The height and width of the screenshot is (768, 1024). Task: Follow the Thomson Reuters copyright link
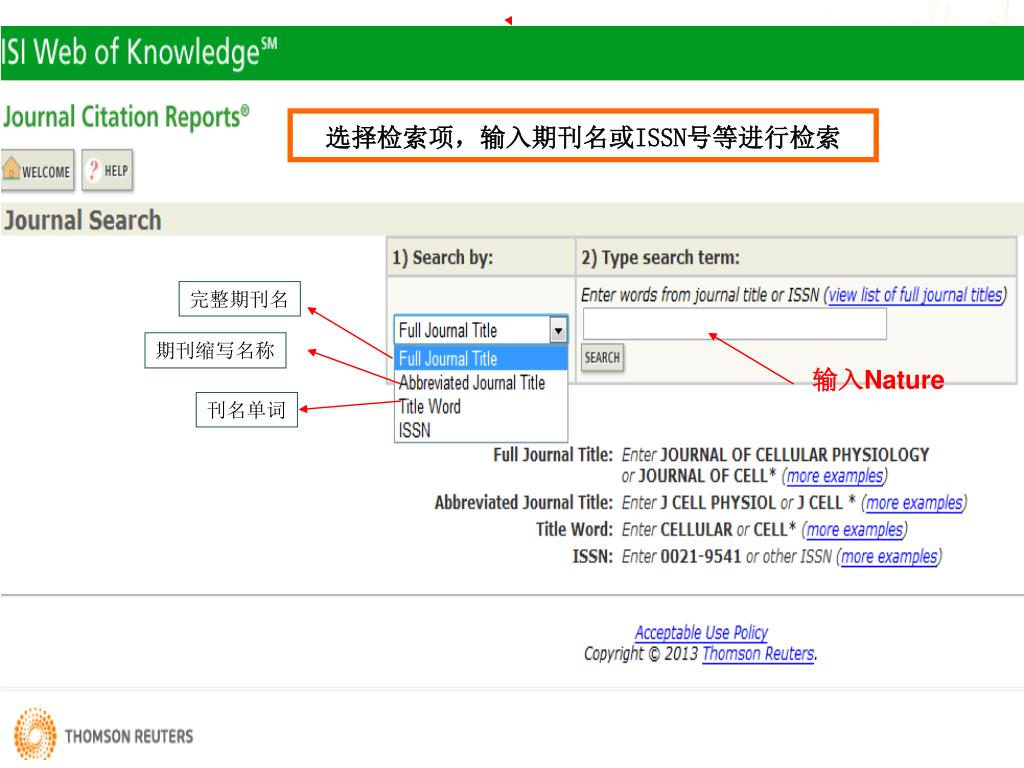click(x=758, y=654)
